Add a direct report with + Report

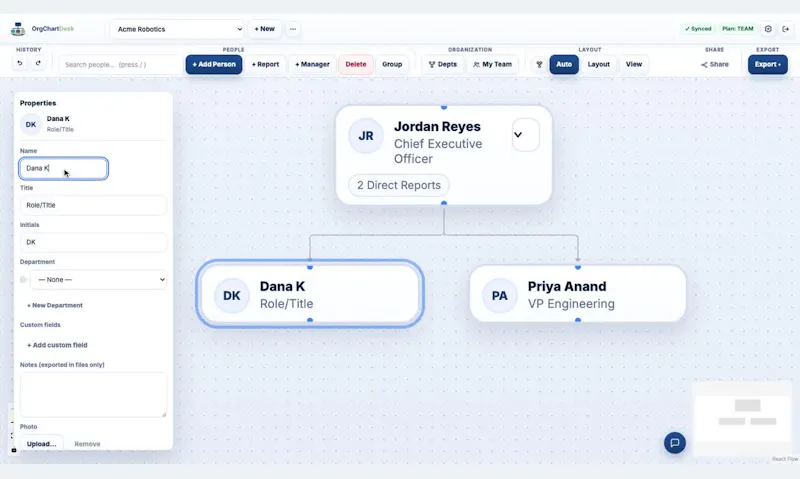pyautogui.click(x=265, y=64)
